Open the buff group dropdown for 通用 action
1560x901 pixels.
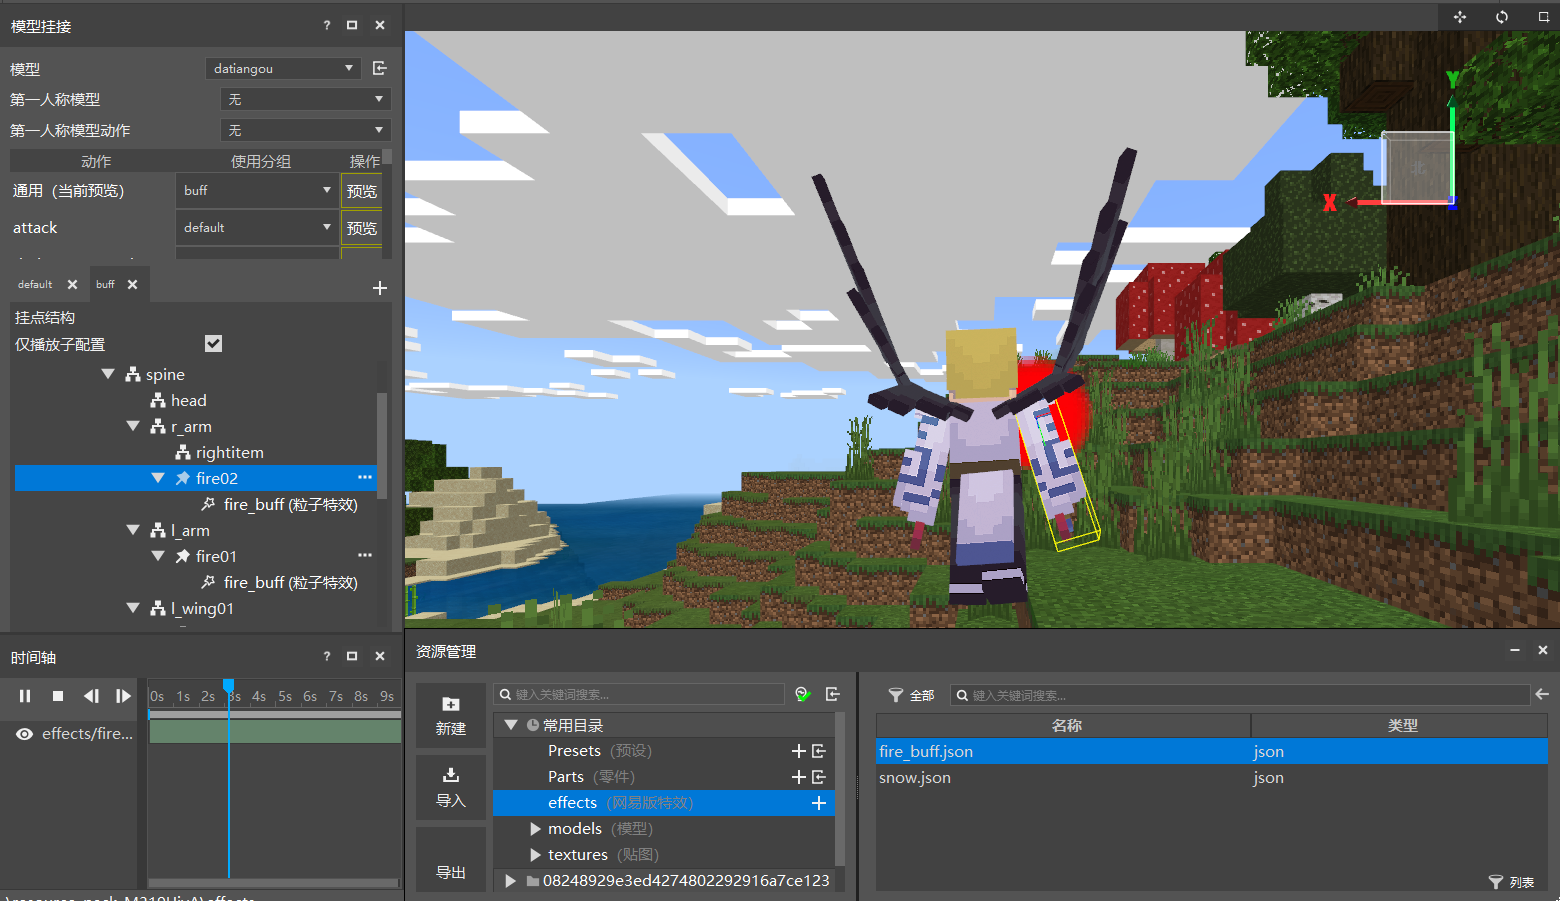(257, 190)
